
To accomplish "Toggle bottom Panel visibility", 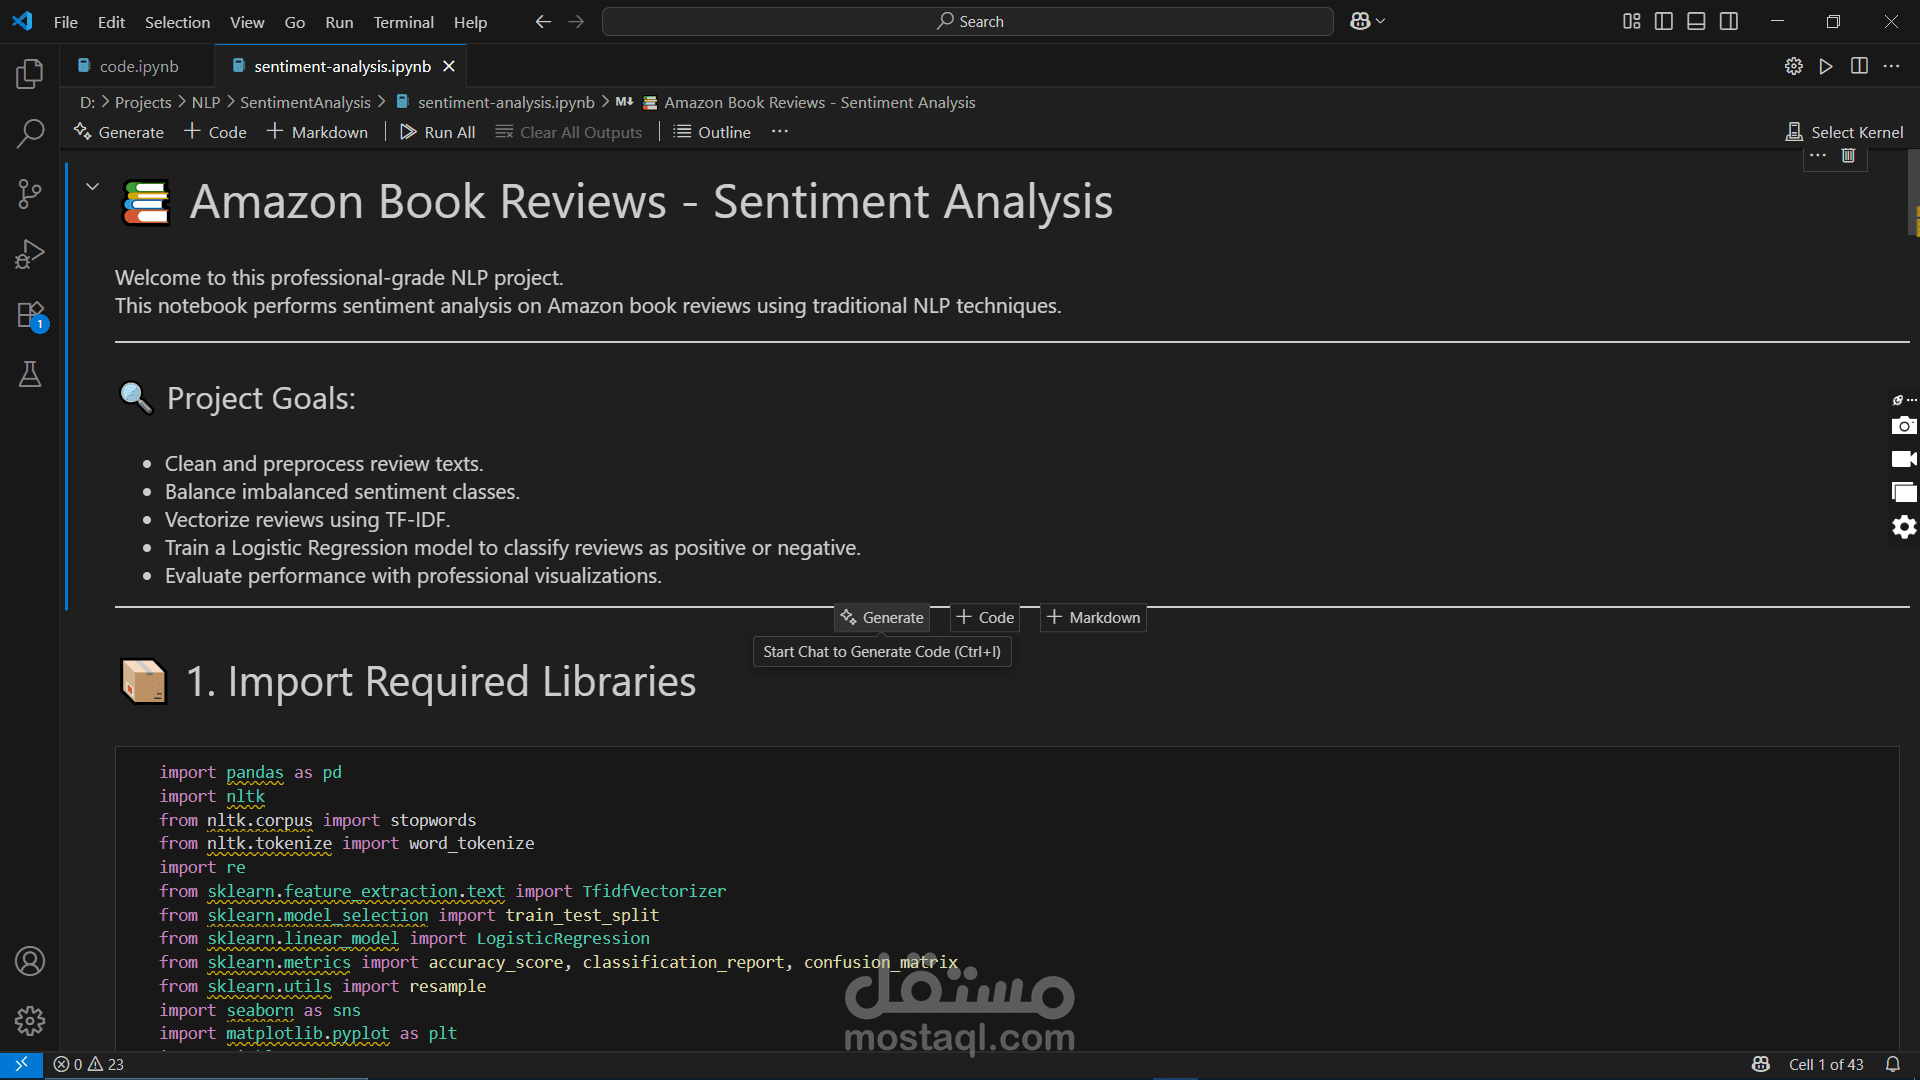I will tap(1696, 21).
